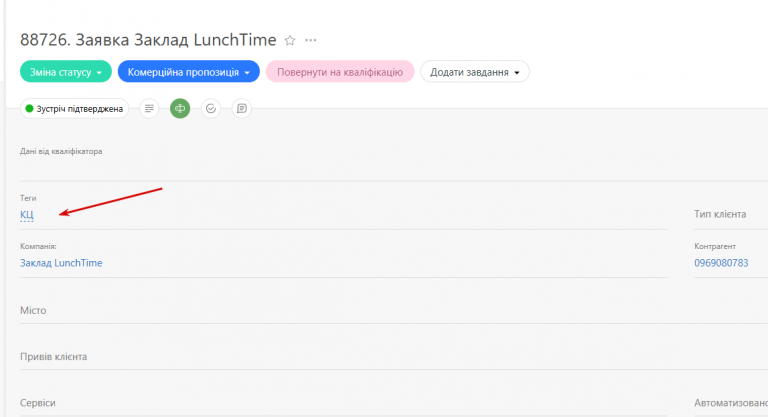
Task: Expand the Зміна статусу dropdown
Action: [66, 72]
